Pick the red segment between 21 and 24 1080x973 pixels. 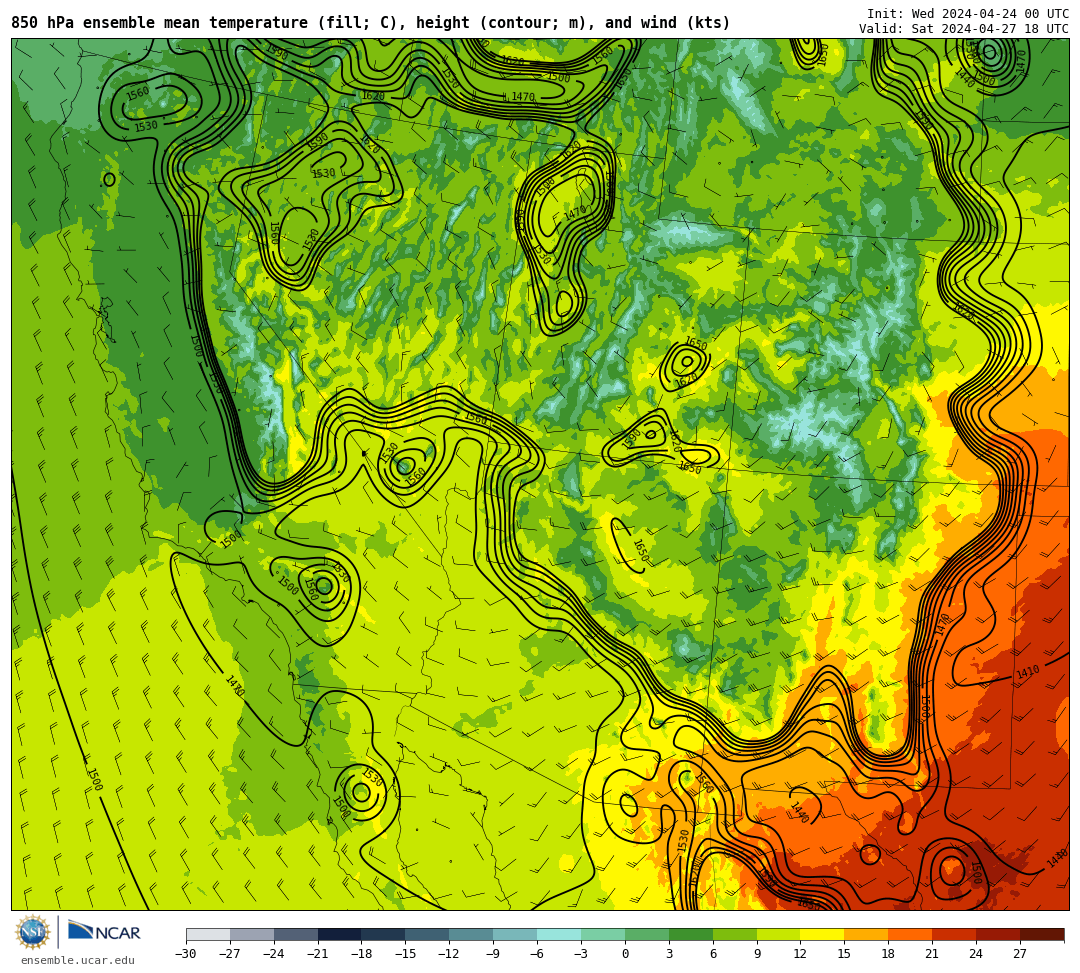(955, 934)
